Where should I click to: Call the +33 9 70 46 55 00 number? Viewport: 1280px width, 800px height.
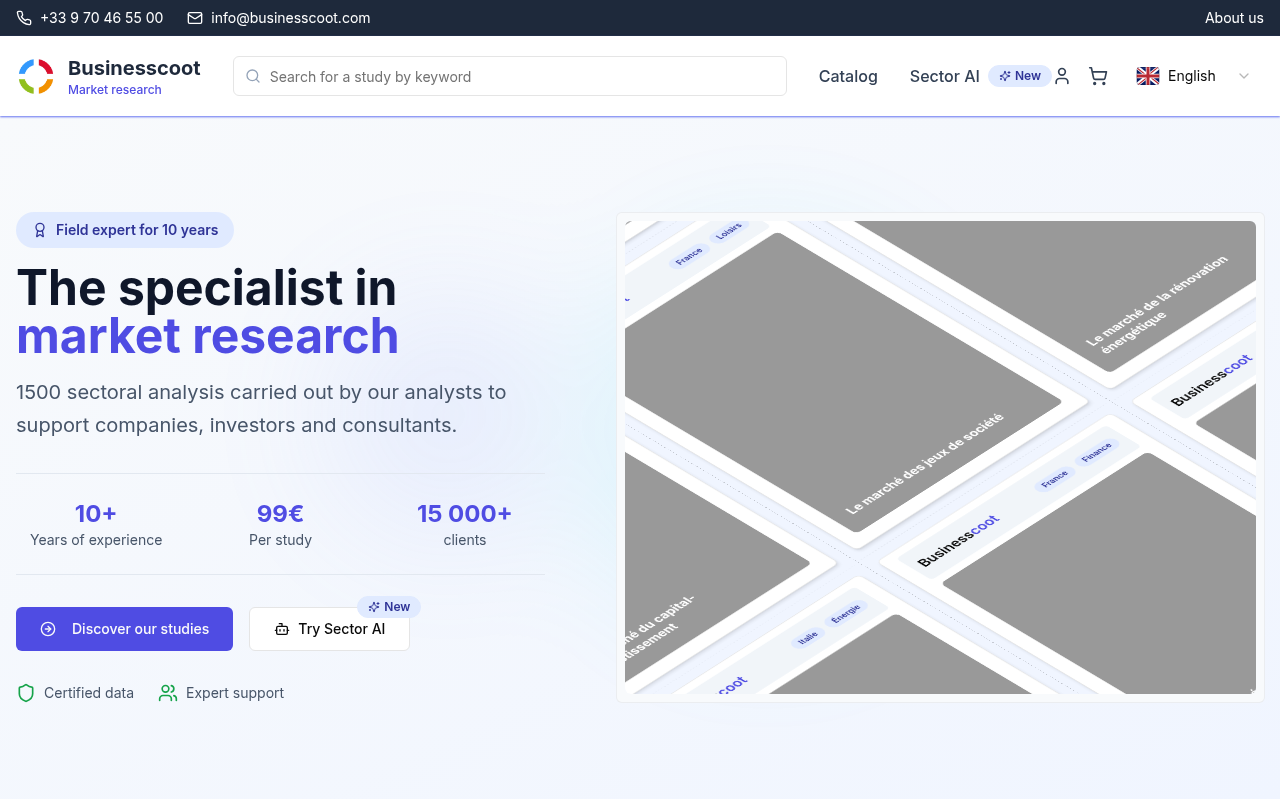click(x=102, y=18)
